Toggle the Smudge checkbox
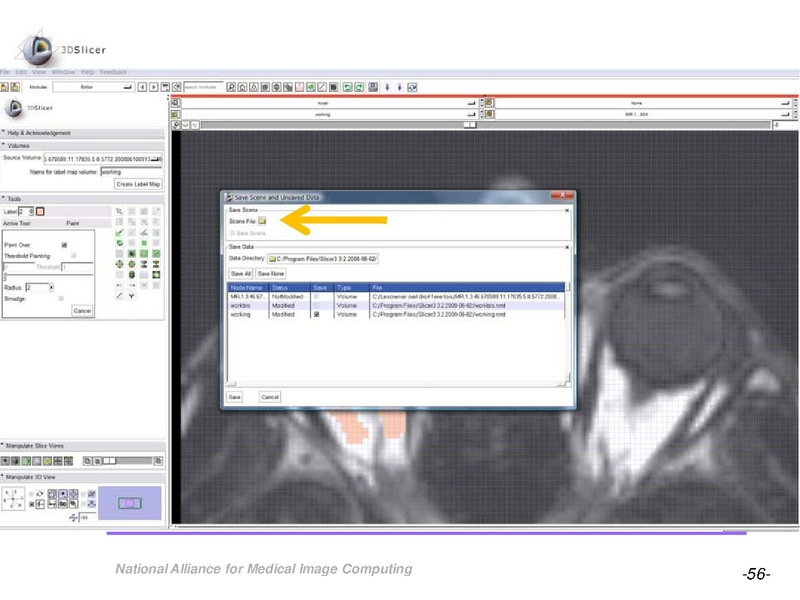Screen dimensions: 800x600 point(61,299)
